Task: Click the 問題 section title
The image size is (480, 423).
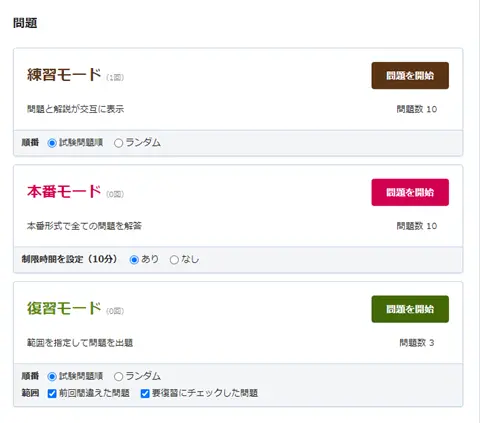Action: pyautogui.click(x=25, y=23)
